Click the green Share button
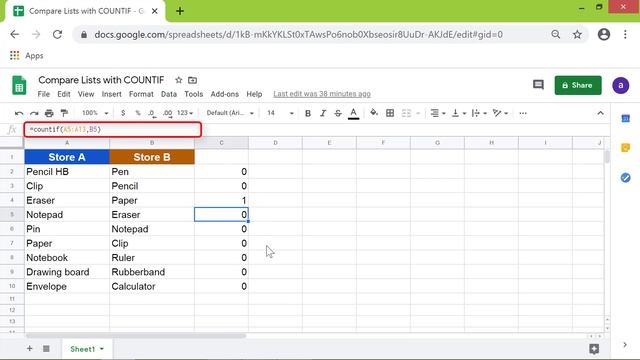640x360 pixels. pos(578,85)
